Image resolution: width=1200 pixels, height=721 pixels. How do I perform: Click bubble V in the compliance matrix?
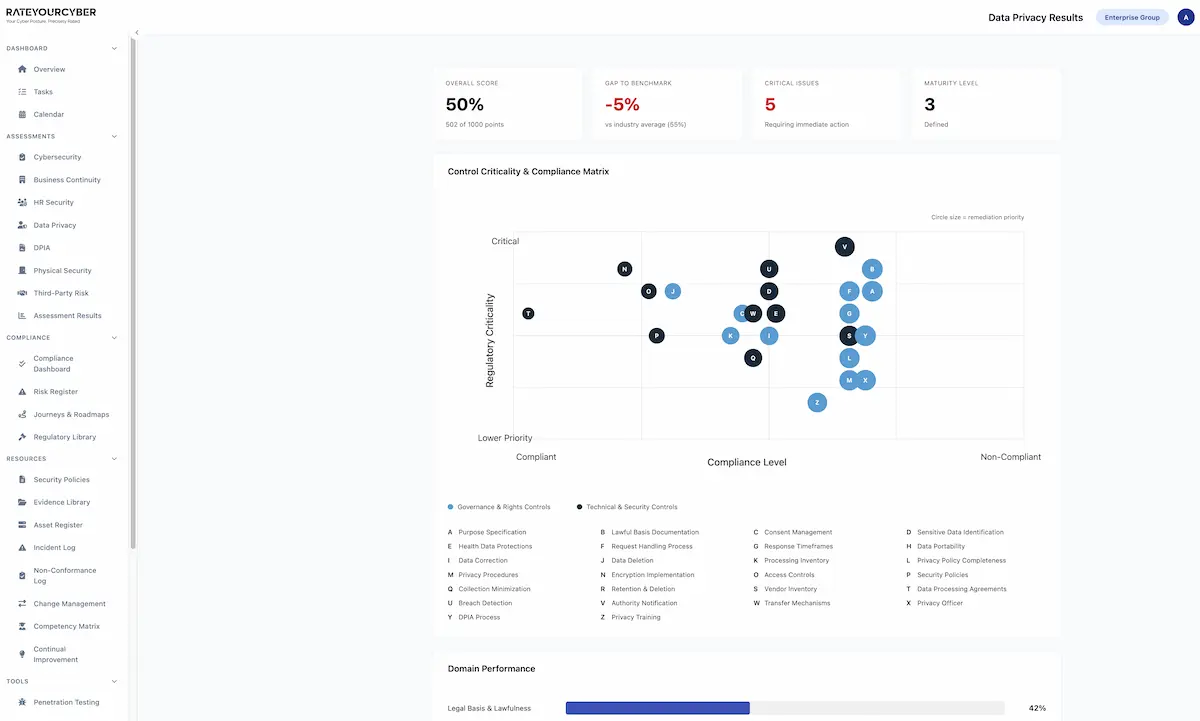coord(845,247)
